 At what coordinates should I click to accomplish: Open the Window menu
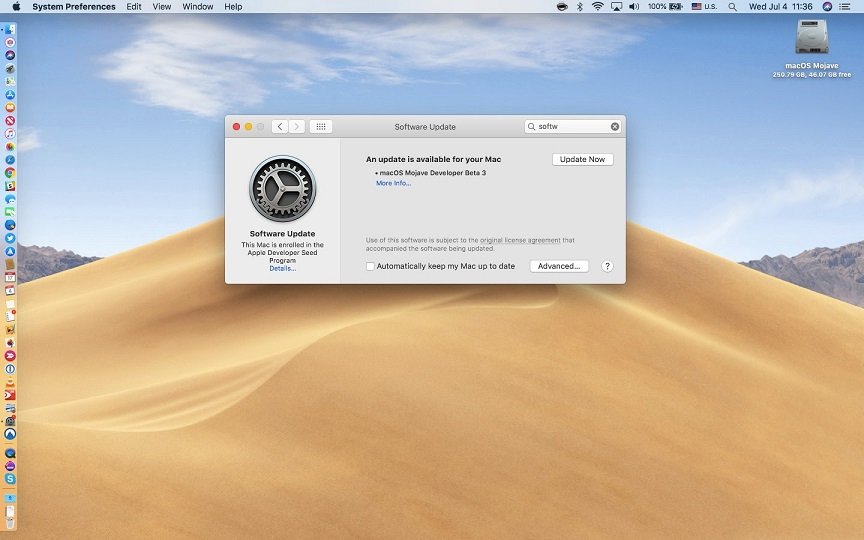[x=197, y=7]
